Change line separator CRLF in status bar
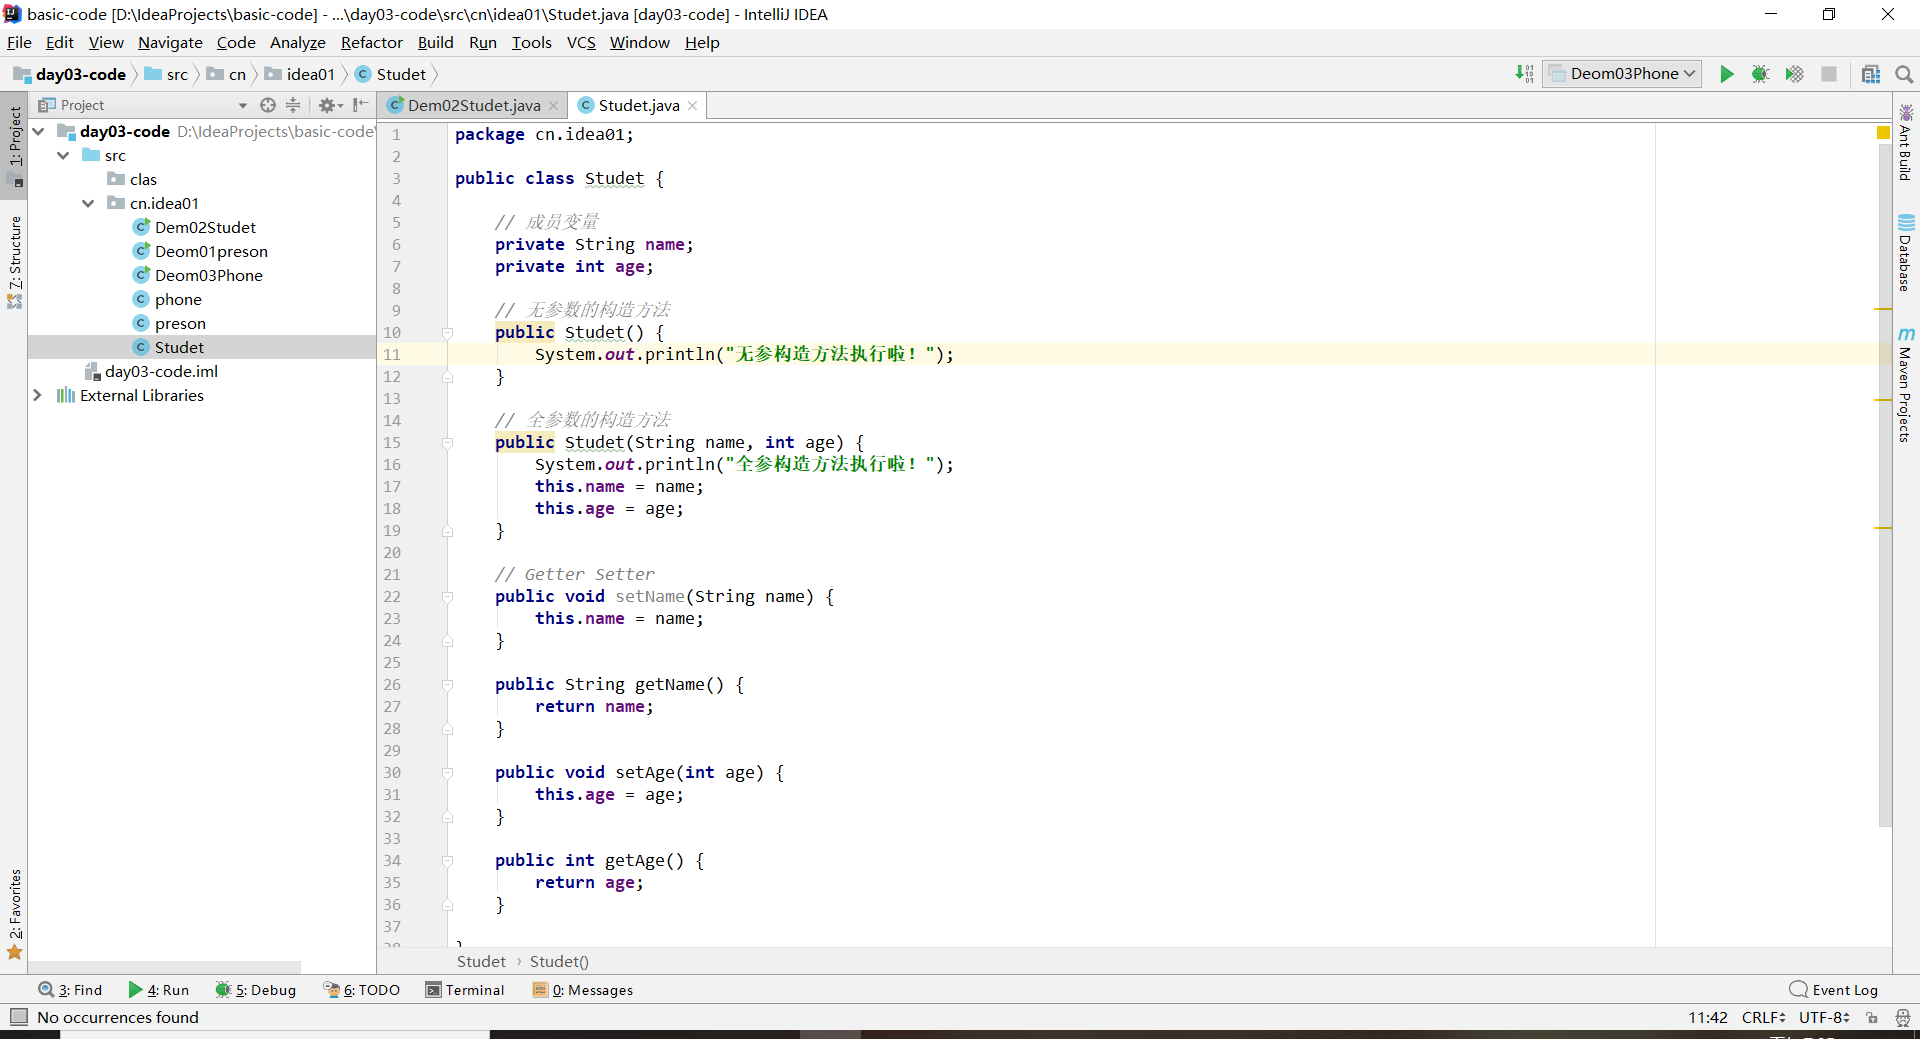 (x=1763, y=1018)
